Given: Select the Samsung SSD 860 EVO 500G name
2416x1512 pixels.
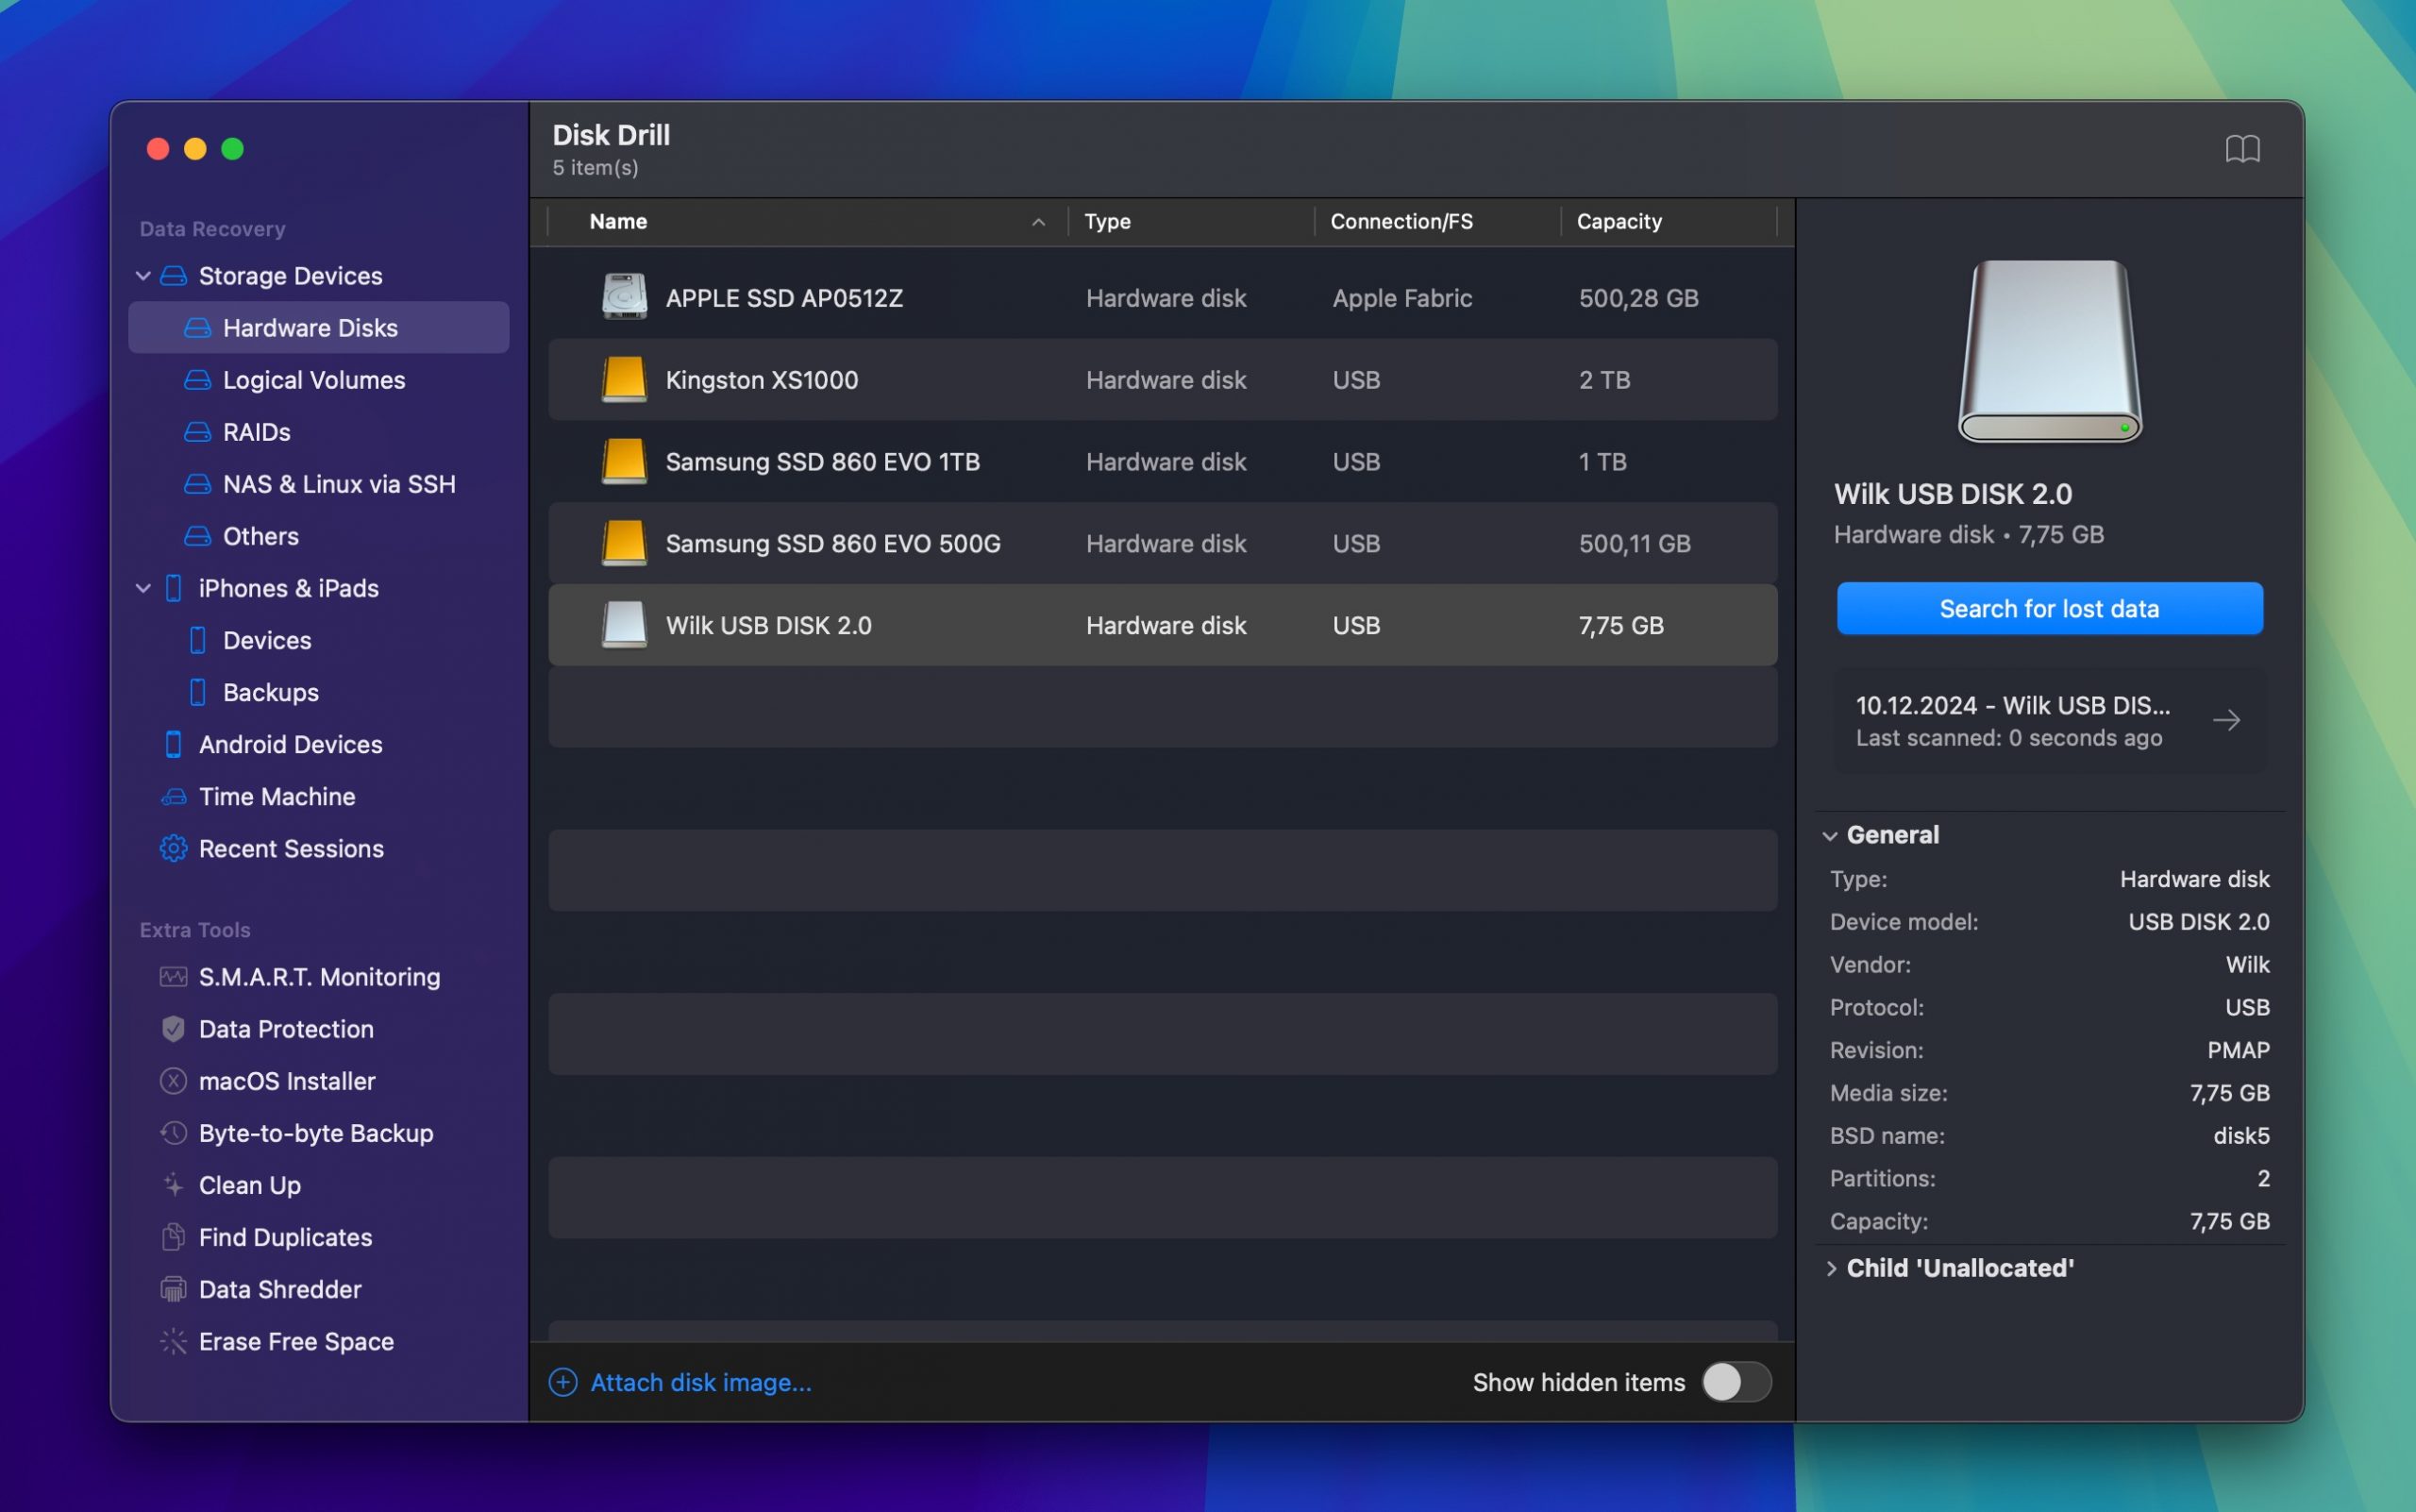Looking at the screenshot, I should point(832,544).
